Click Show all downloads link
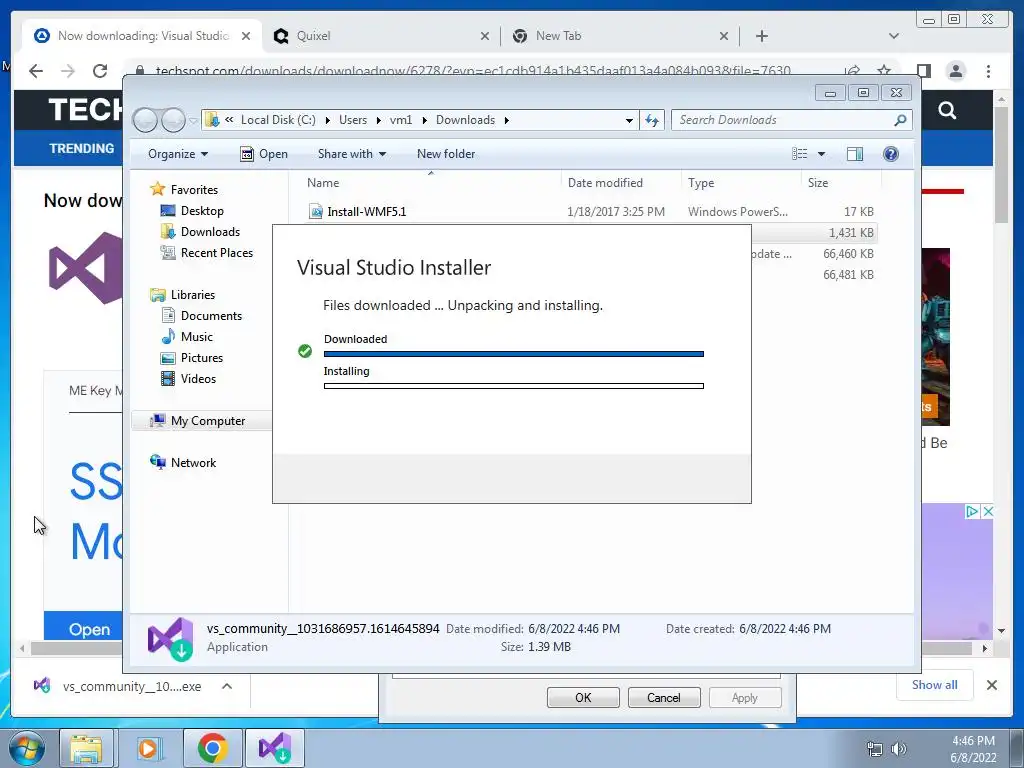Screen dimensions: 1024x768 (935, 685)
